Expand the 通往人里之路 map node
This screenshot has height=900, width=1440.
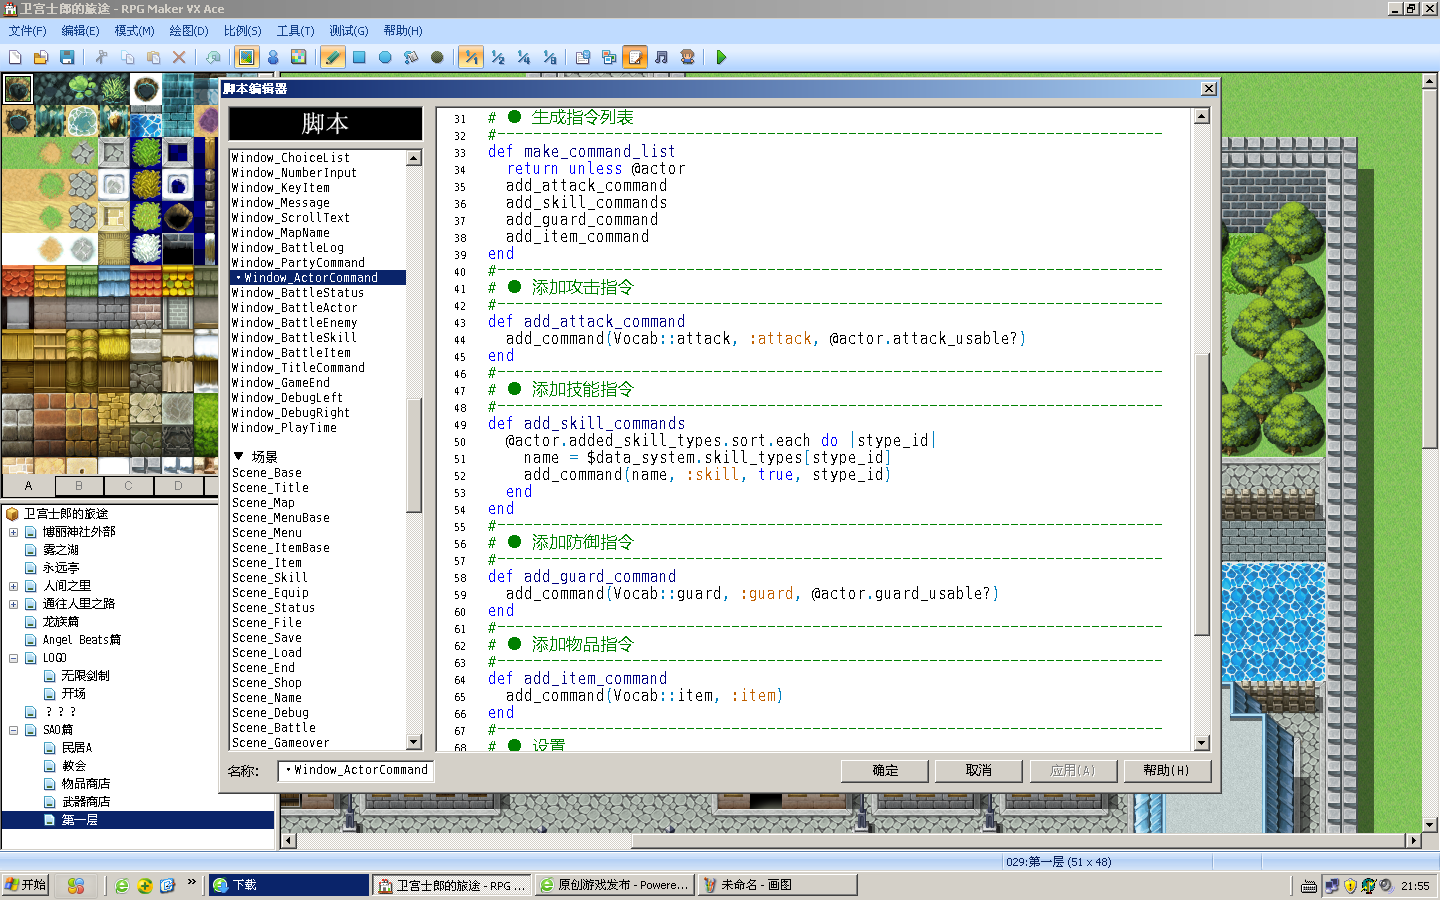13,604
